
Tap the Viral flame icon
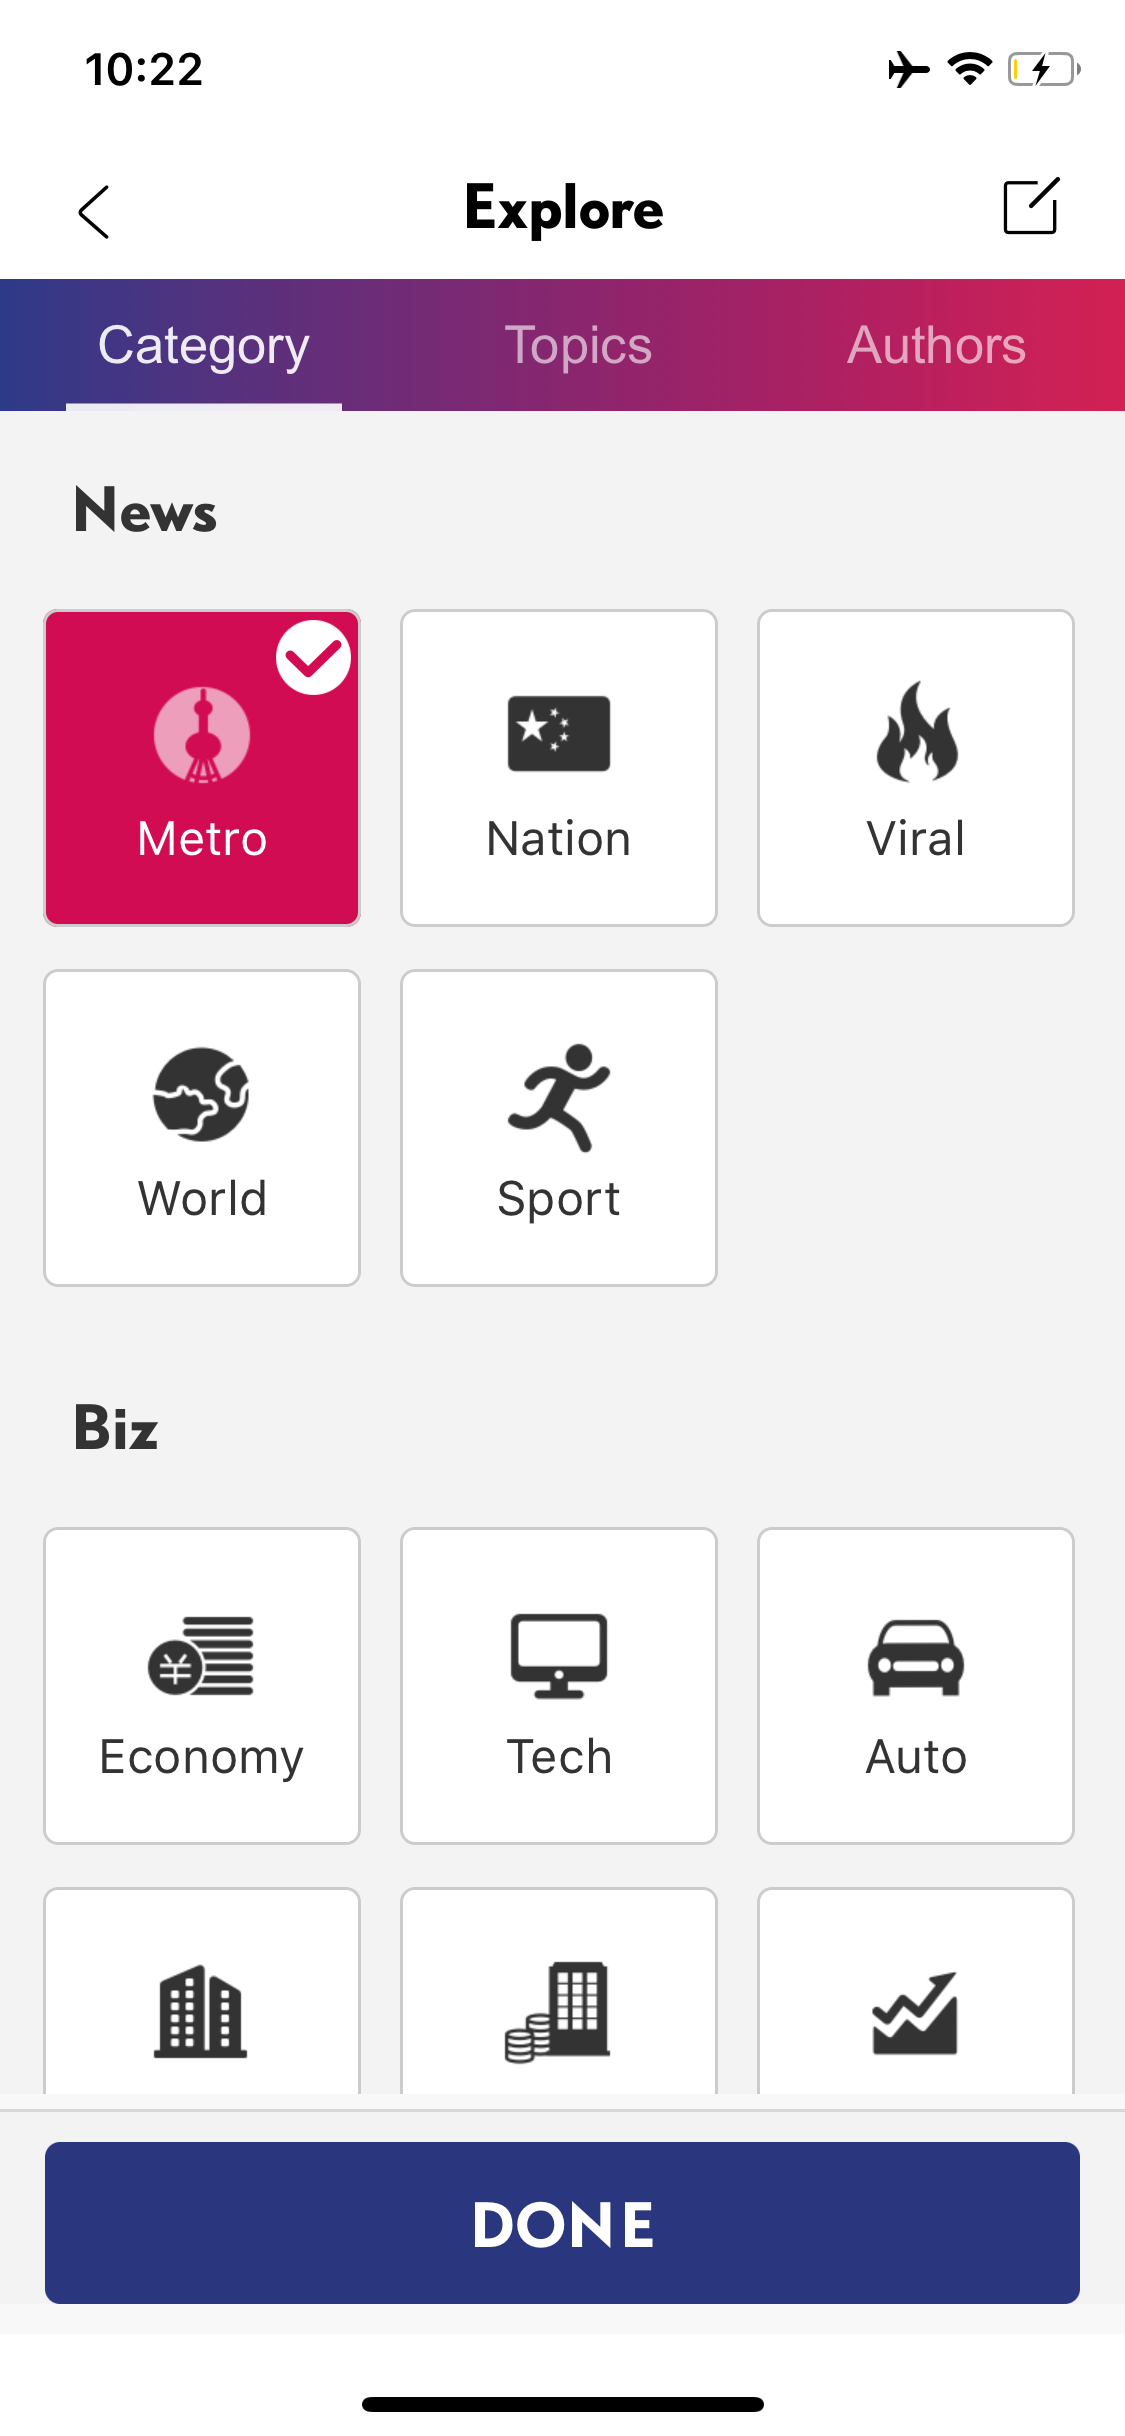pos(916,731)
